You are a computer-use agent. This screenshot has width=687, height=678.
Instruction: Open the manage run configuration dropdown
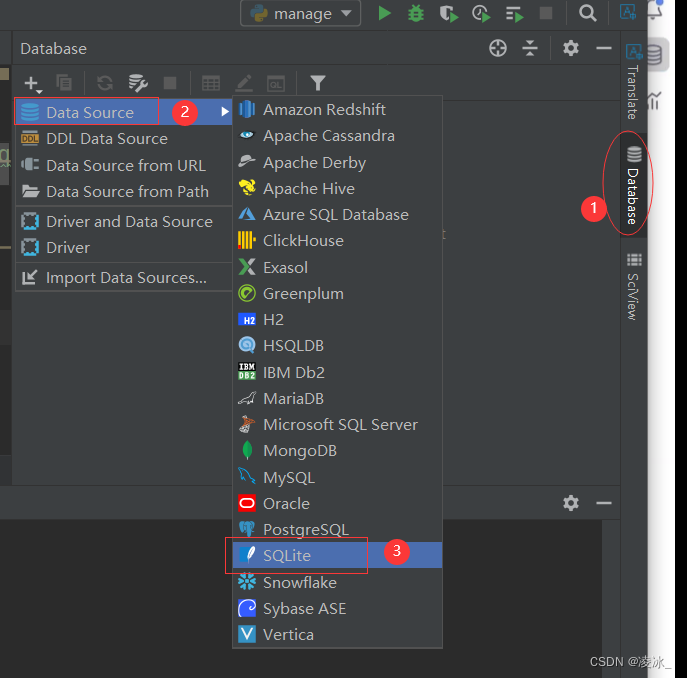pyautogui.click(x=301, y=14)
